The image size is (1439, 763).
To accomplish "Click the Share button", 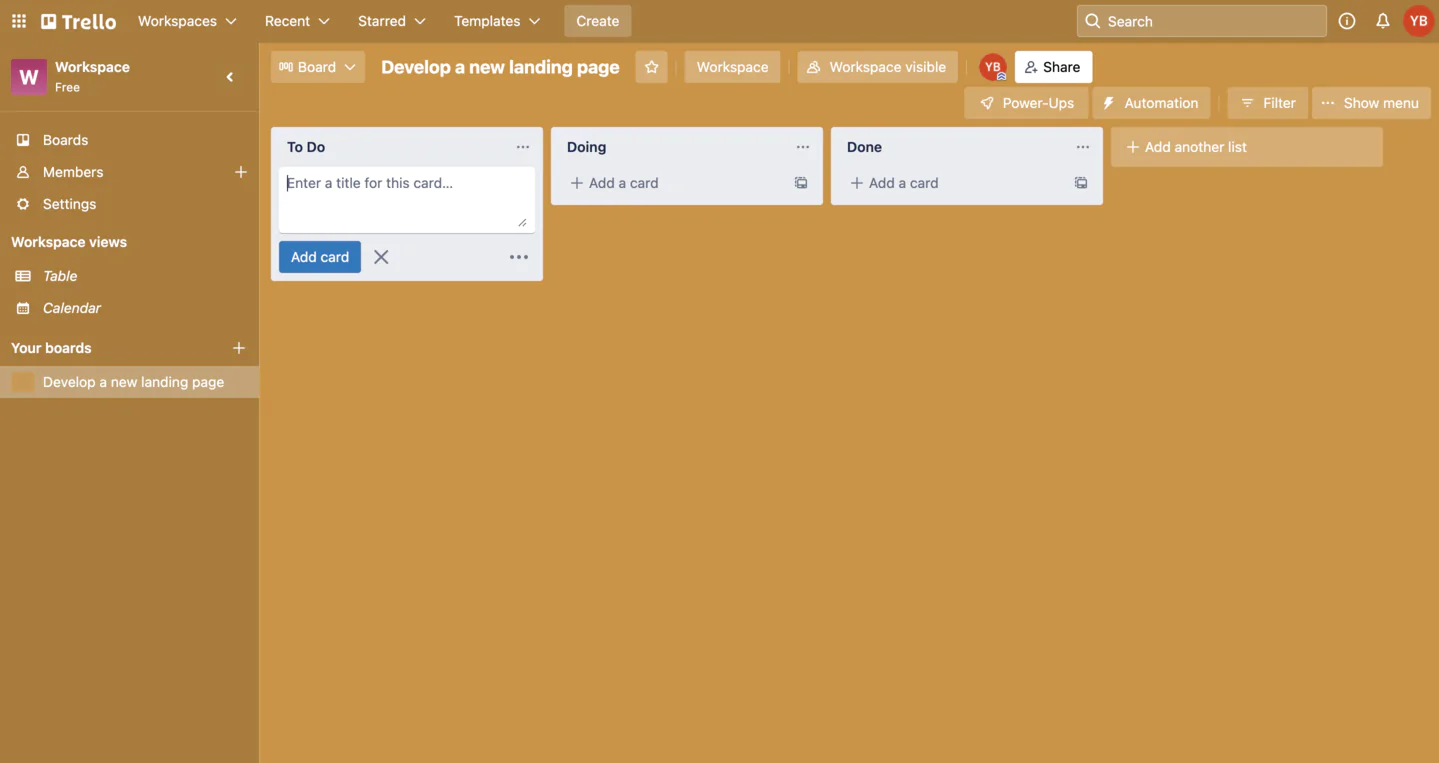I will tap(1052, 66).
